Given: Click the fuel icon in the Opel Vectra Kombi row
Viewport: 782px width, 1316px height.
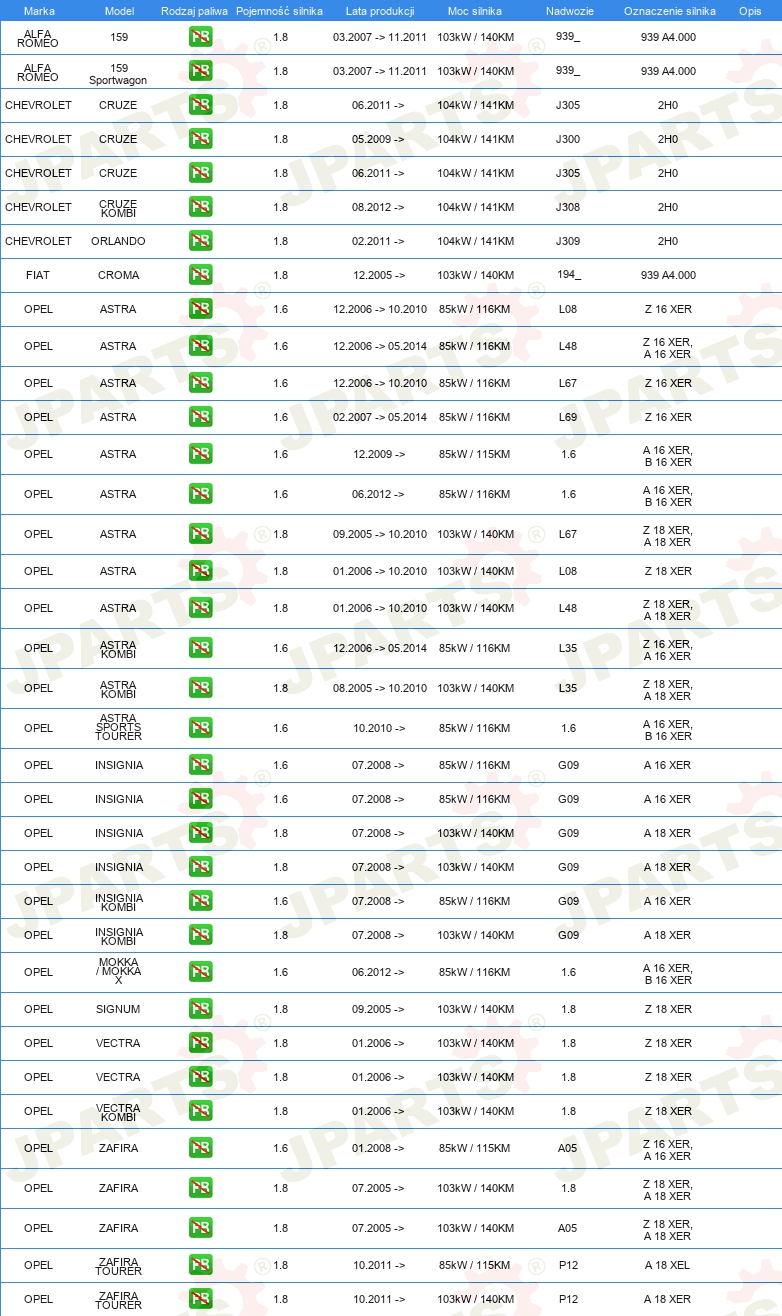Looking at the screenshot, I should [200, 1111].
